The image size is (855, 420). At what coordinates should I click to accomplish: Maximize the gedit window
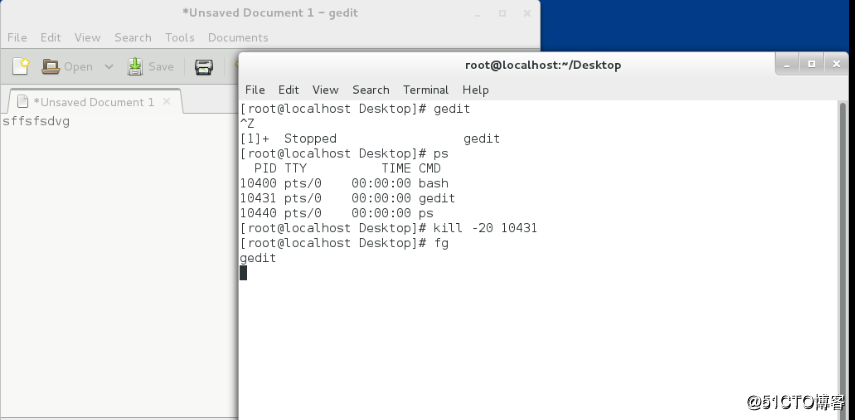point(502,14)
